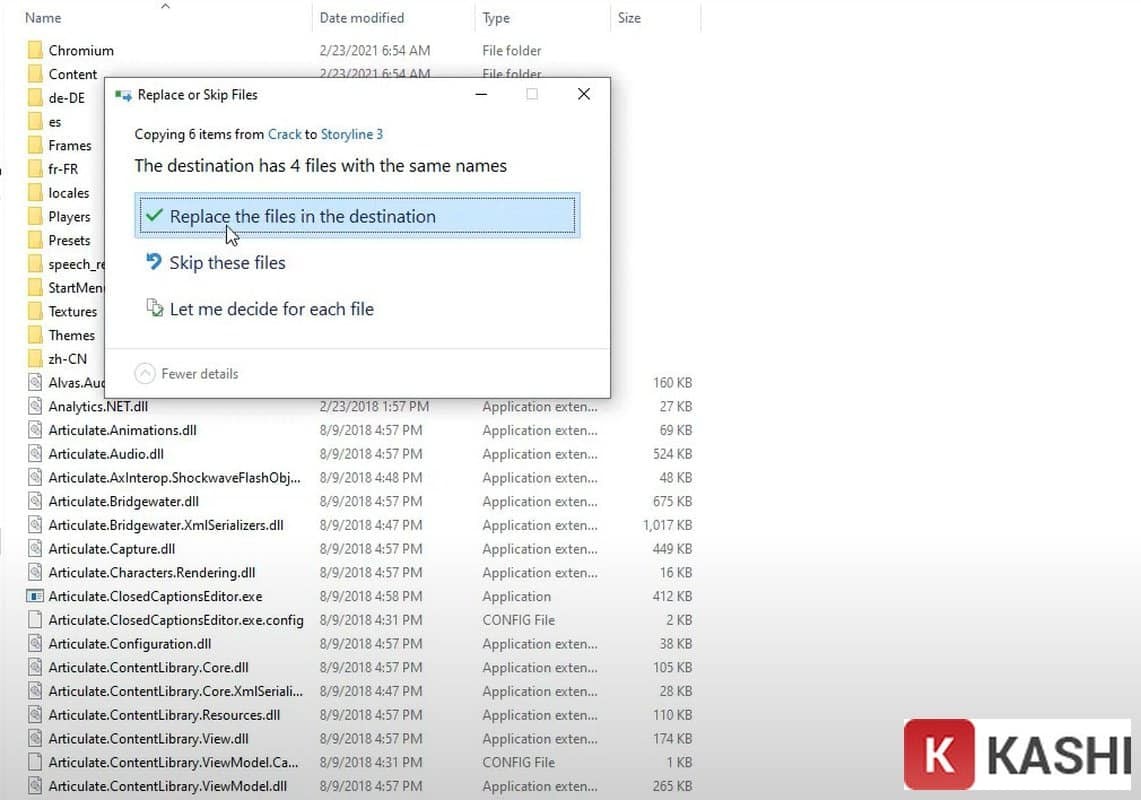
Task: Close the Replace or Skip Files dialog
Action: coord(584,94)
